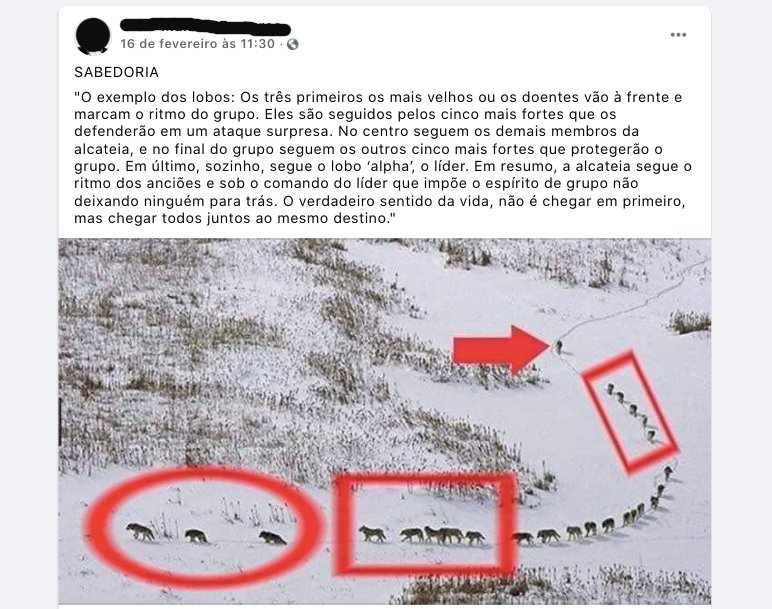Open the three-dot post options menu
This screenshot has width=772, height=609.
coord(678,34)
